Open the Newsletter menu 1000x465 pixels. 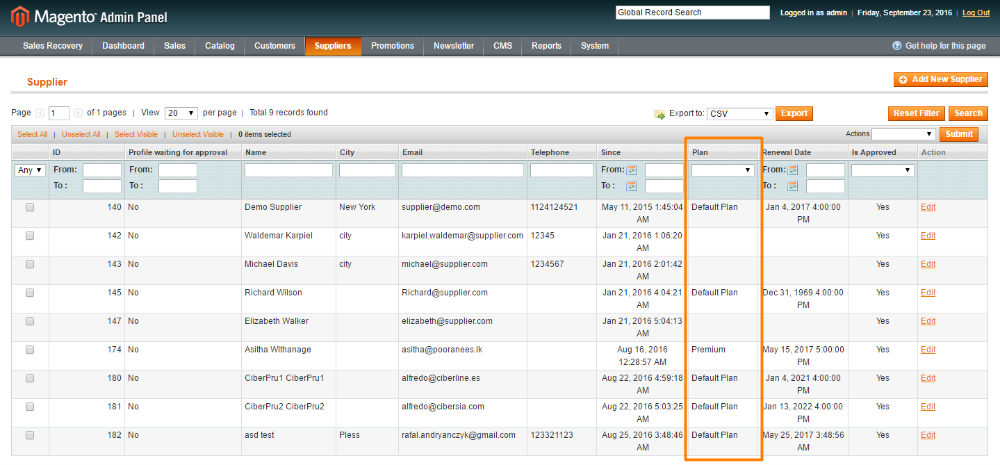click(453, 46)
